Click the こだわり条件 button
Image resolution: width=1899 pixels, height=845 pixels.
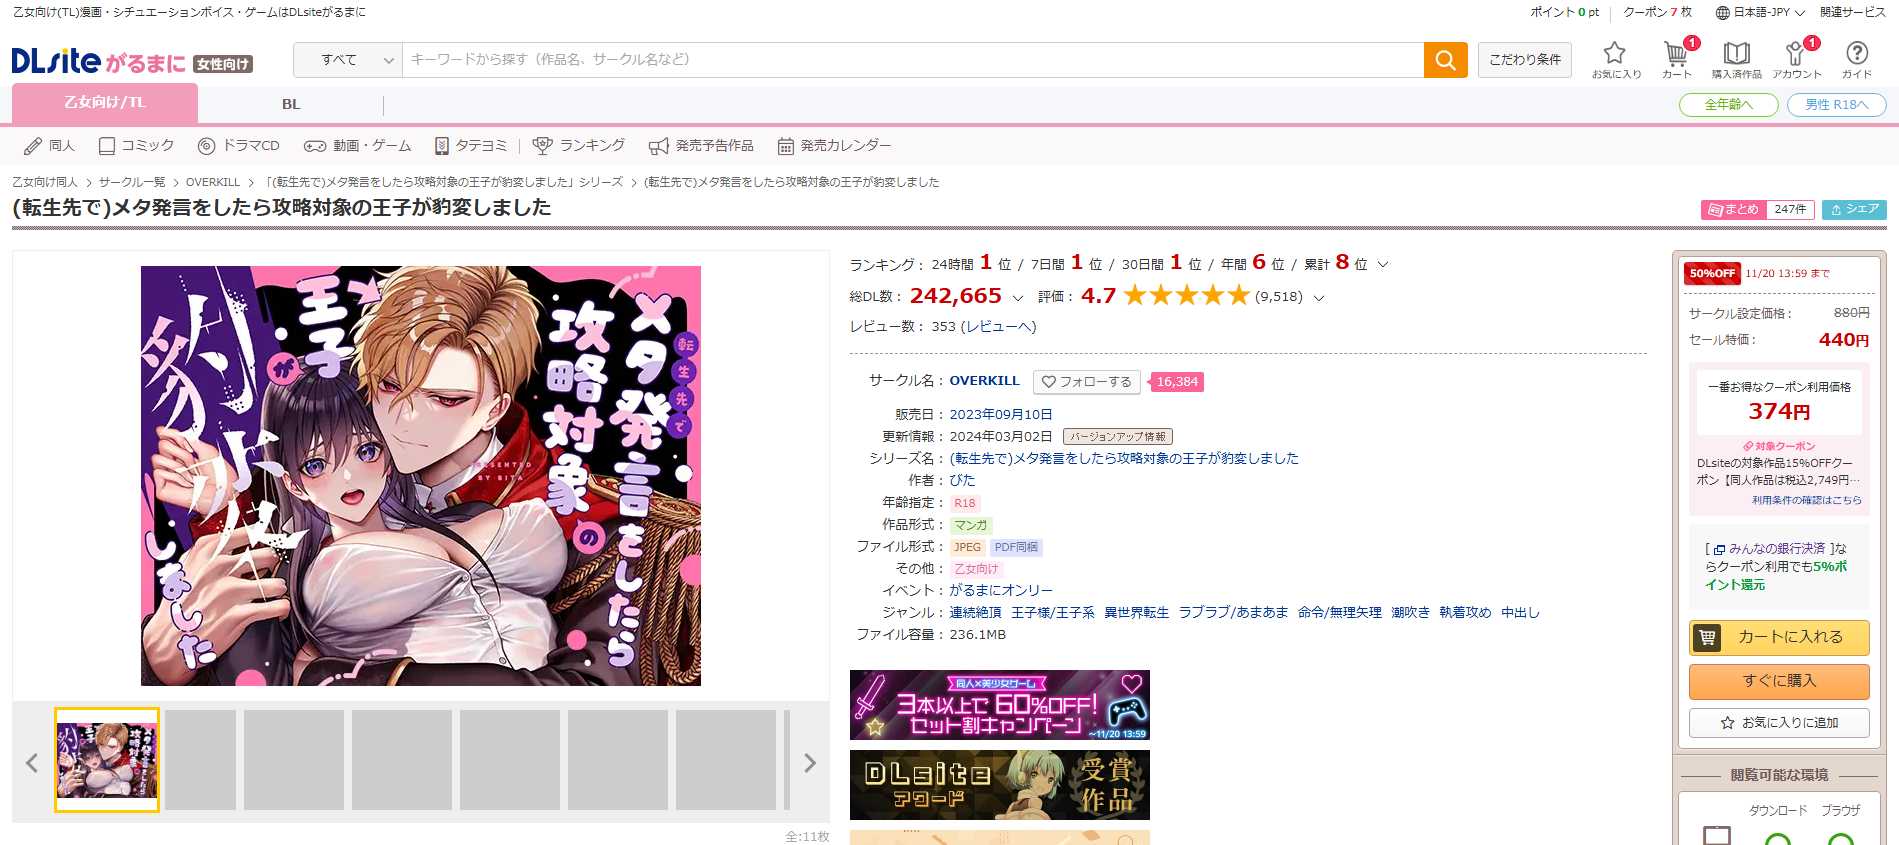click(x=1525, y=60)
